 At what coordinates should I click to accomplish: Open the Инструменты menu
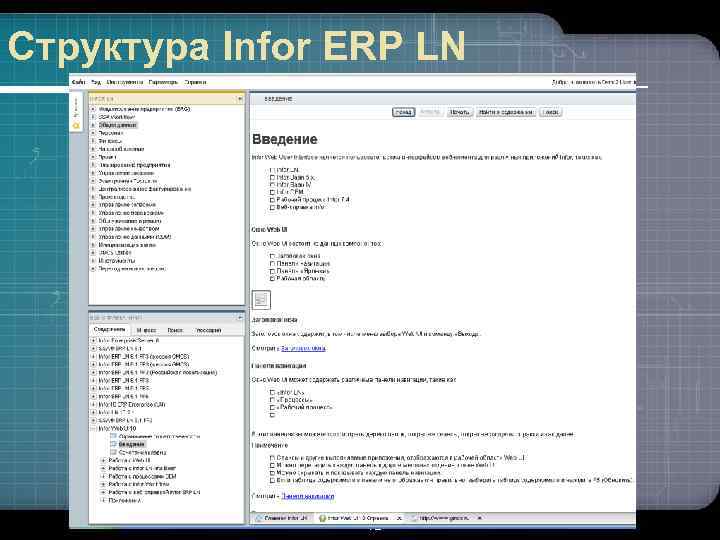coord(124,82)
